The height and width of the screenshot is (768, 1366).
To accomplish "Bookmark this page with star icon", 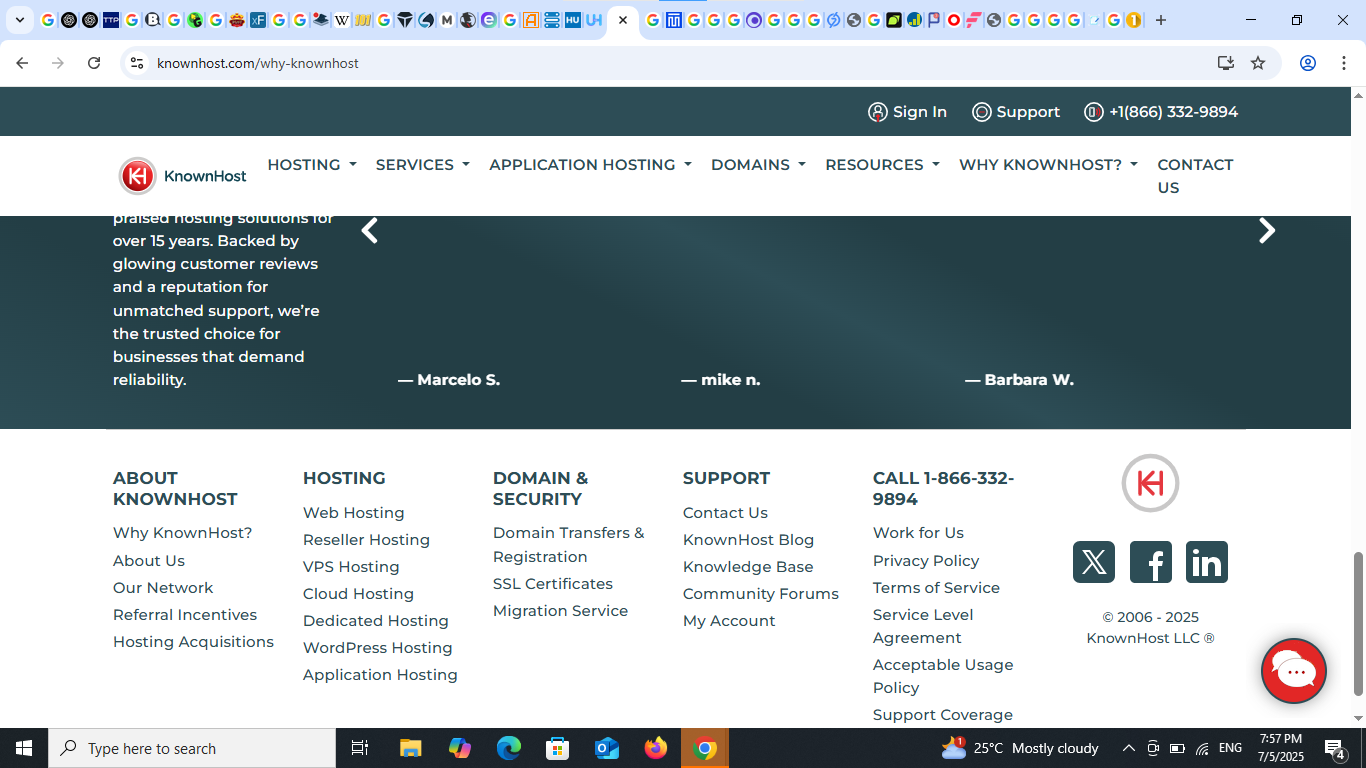I will (1258, 63).
